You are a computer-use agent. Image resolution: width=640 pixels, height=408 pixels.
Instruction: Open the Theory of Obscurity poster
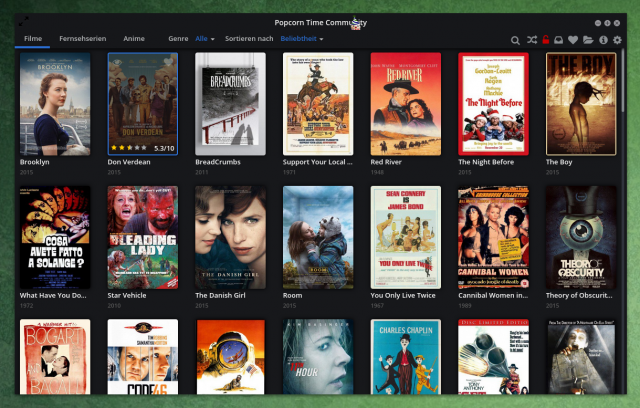point(581,237)
